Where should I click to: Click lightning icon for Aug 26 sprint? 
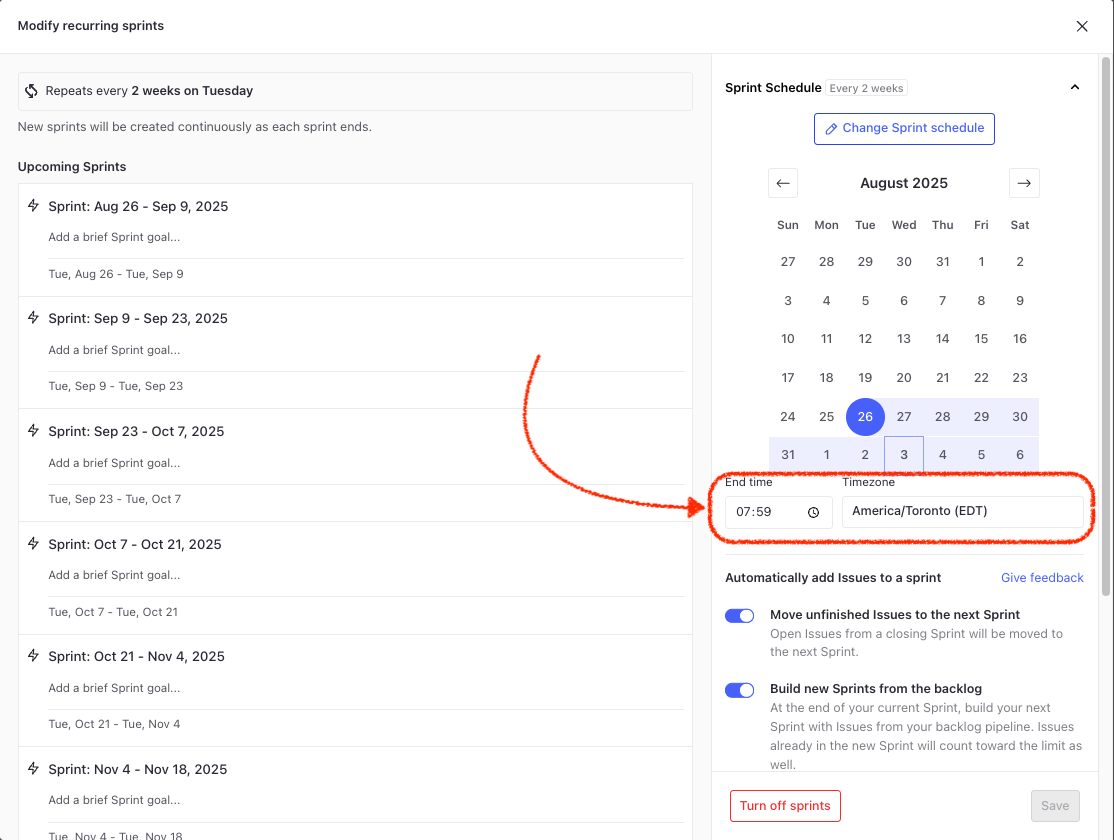(33, 206)
